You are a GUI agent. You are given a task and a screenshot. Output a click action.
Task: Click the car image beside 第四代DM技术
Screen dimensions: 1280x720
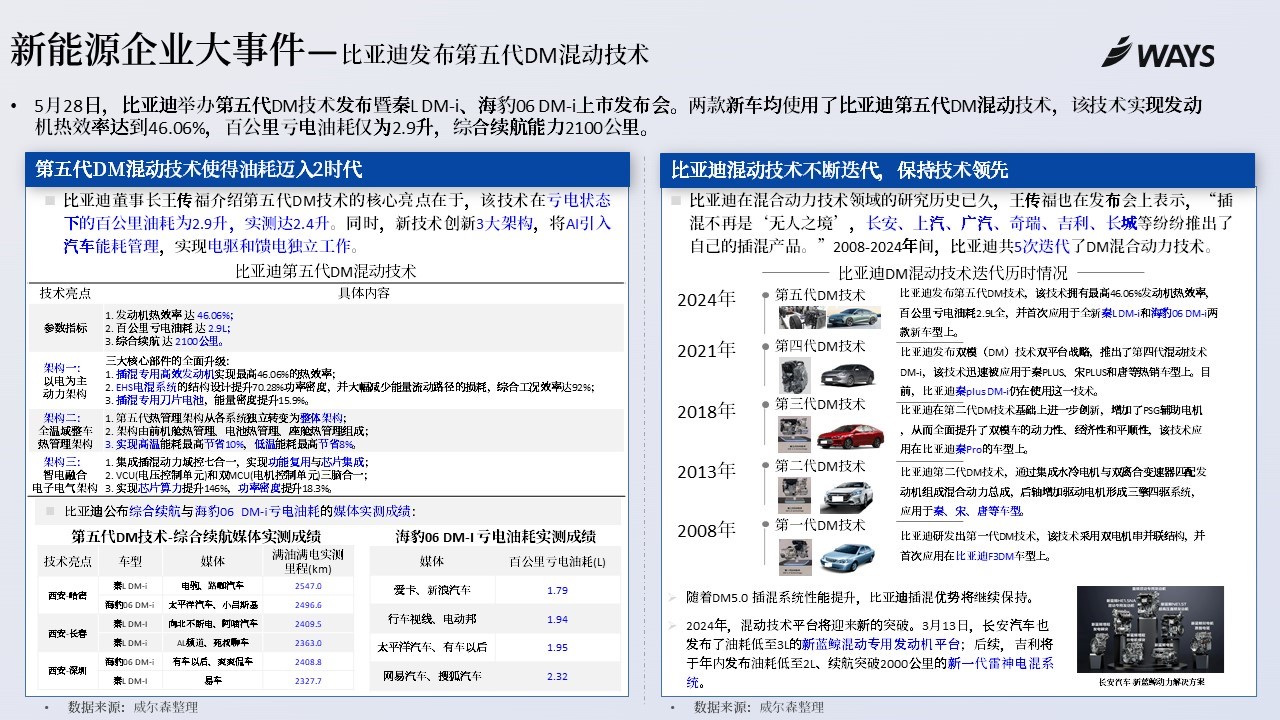[850, 375]
